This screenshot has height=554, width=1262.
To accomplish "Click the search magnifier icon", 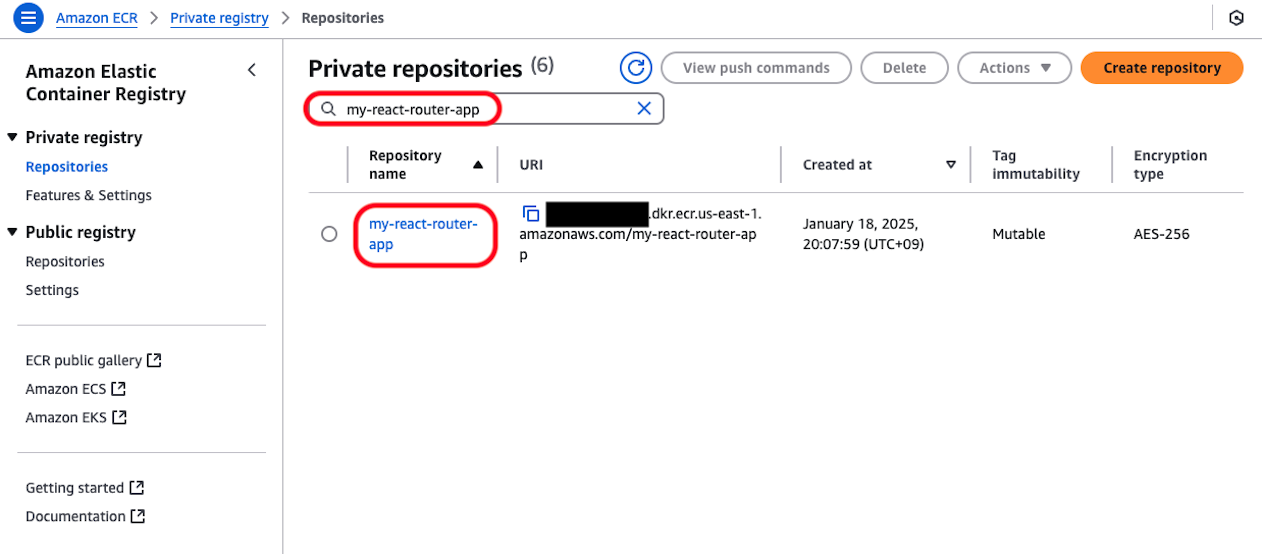I will click(327, 109).
